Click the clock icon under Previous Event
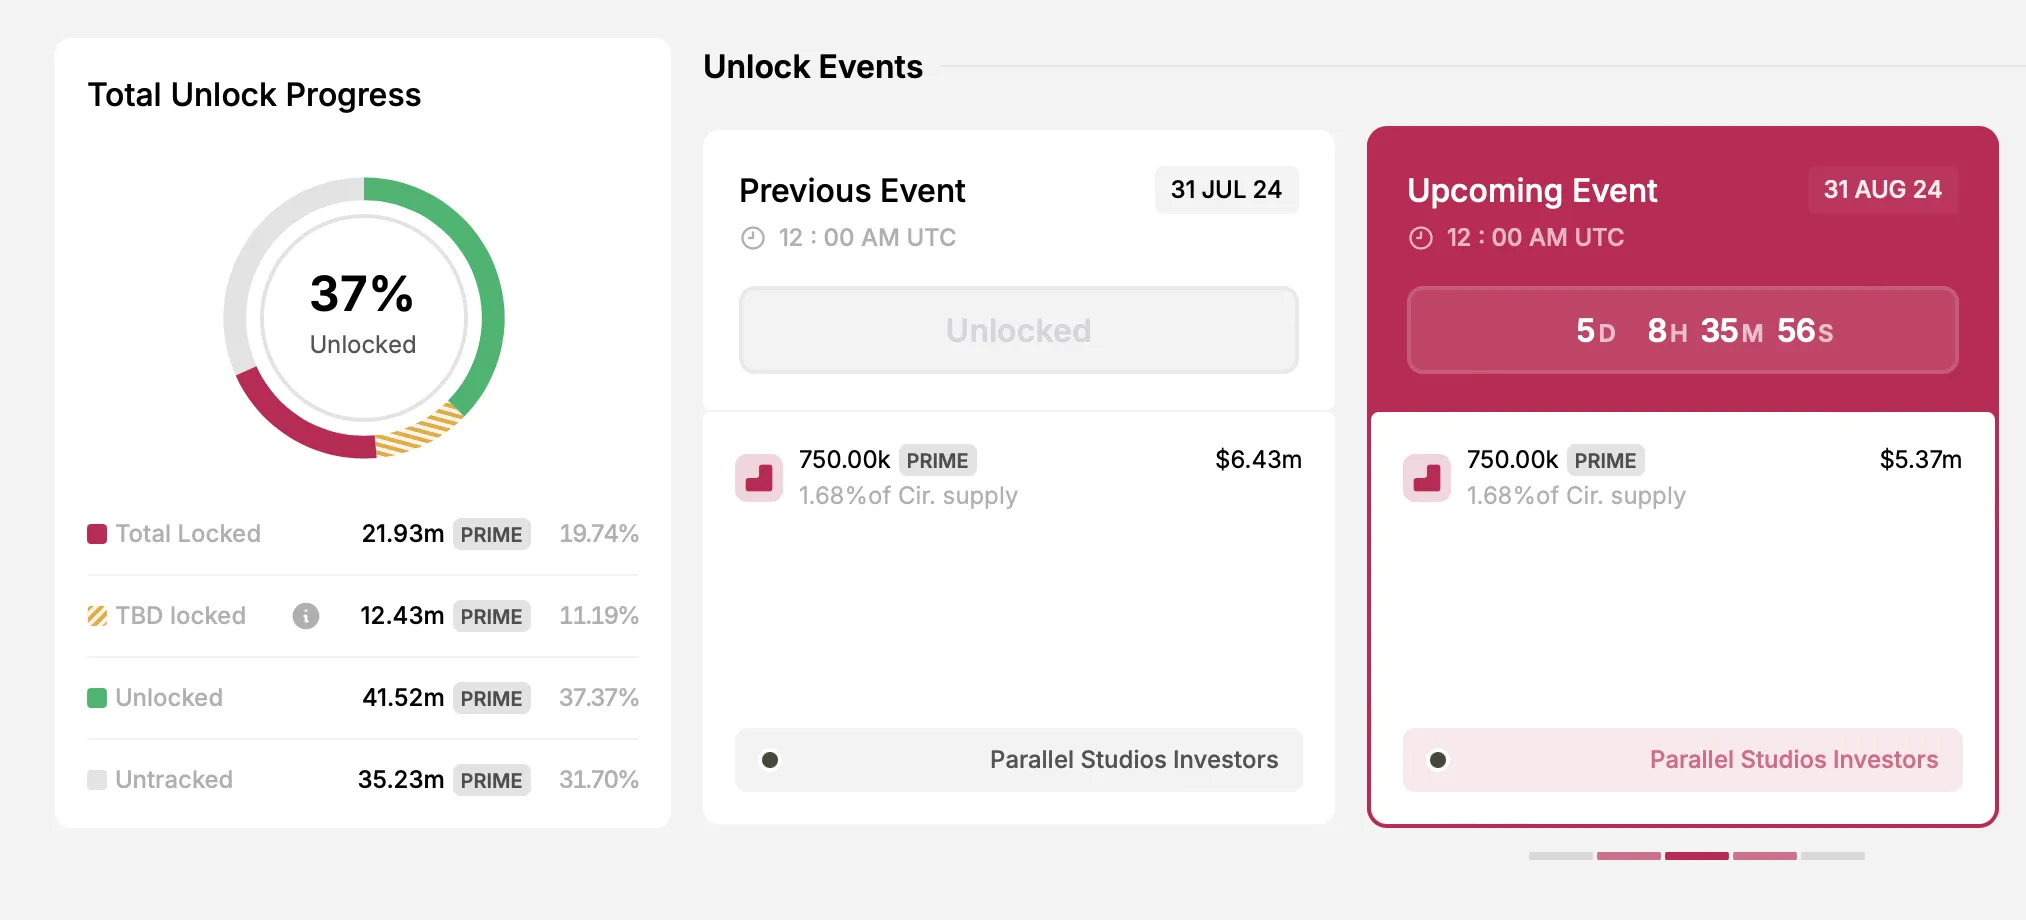The image size is (2026, 920). click(752, 238)
